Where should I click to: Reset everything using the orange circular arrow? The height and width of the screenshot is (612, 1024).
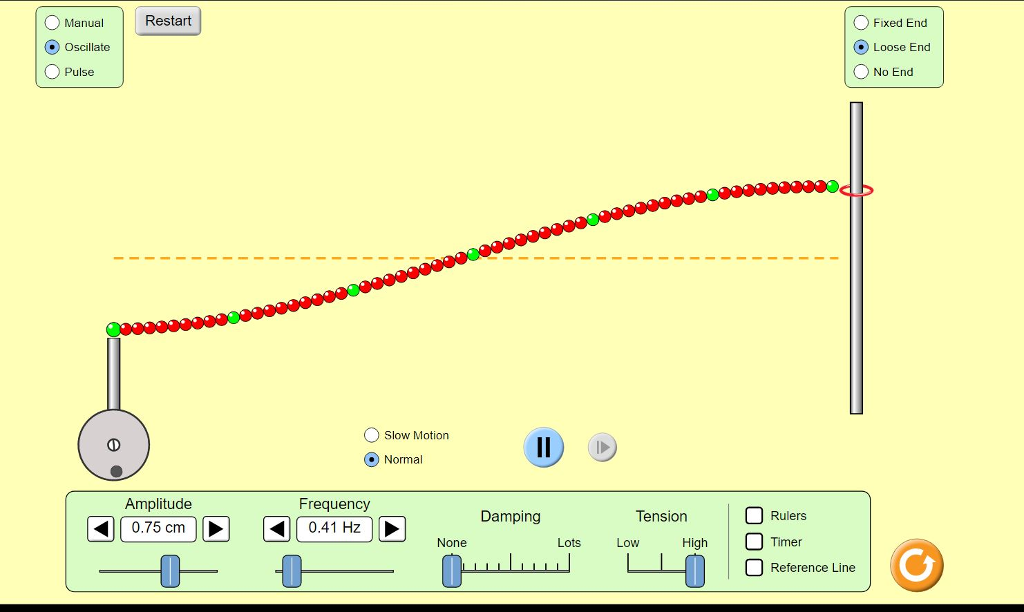pos(915,565)
